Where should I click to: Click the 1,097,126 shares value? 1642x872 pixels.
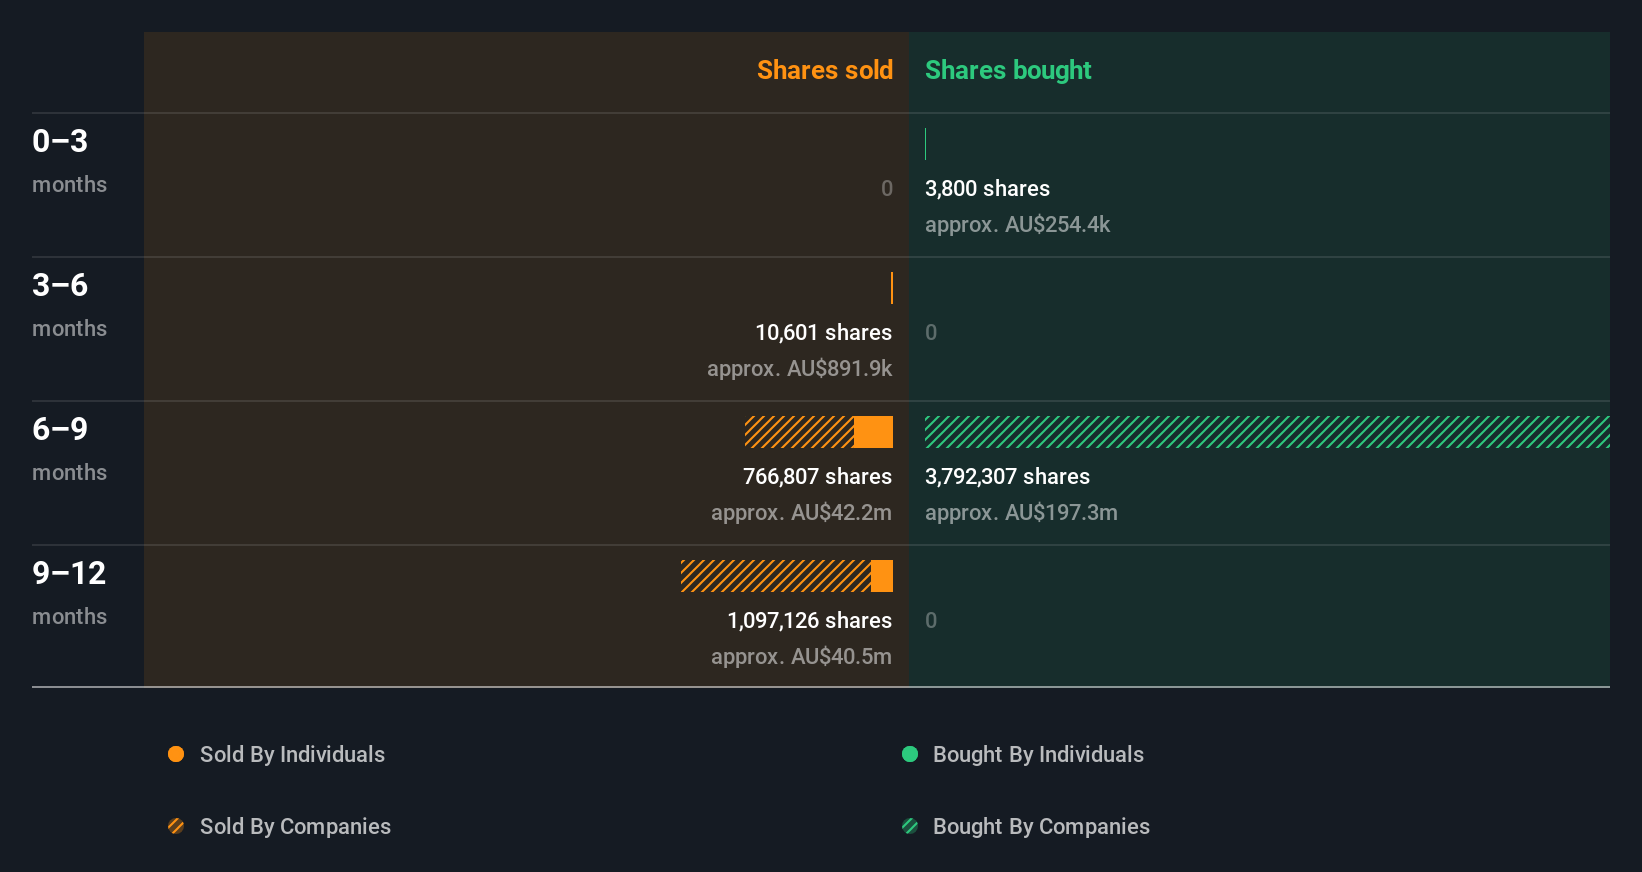coord(809,620)
